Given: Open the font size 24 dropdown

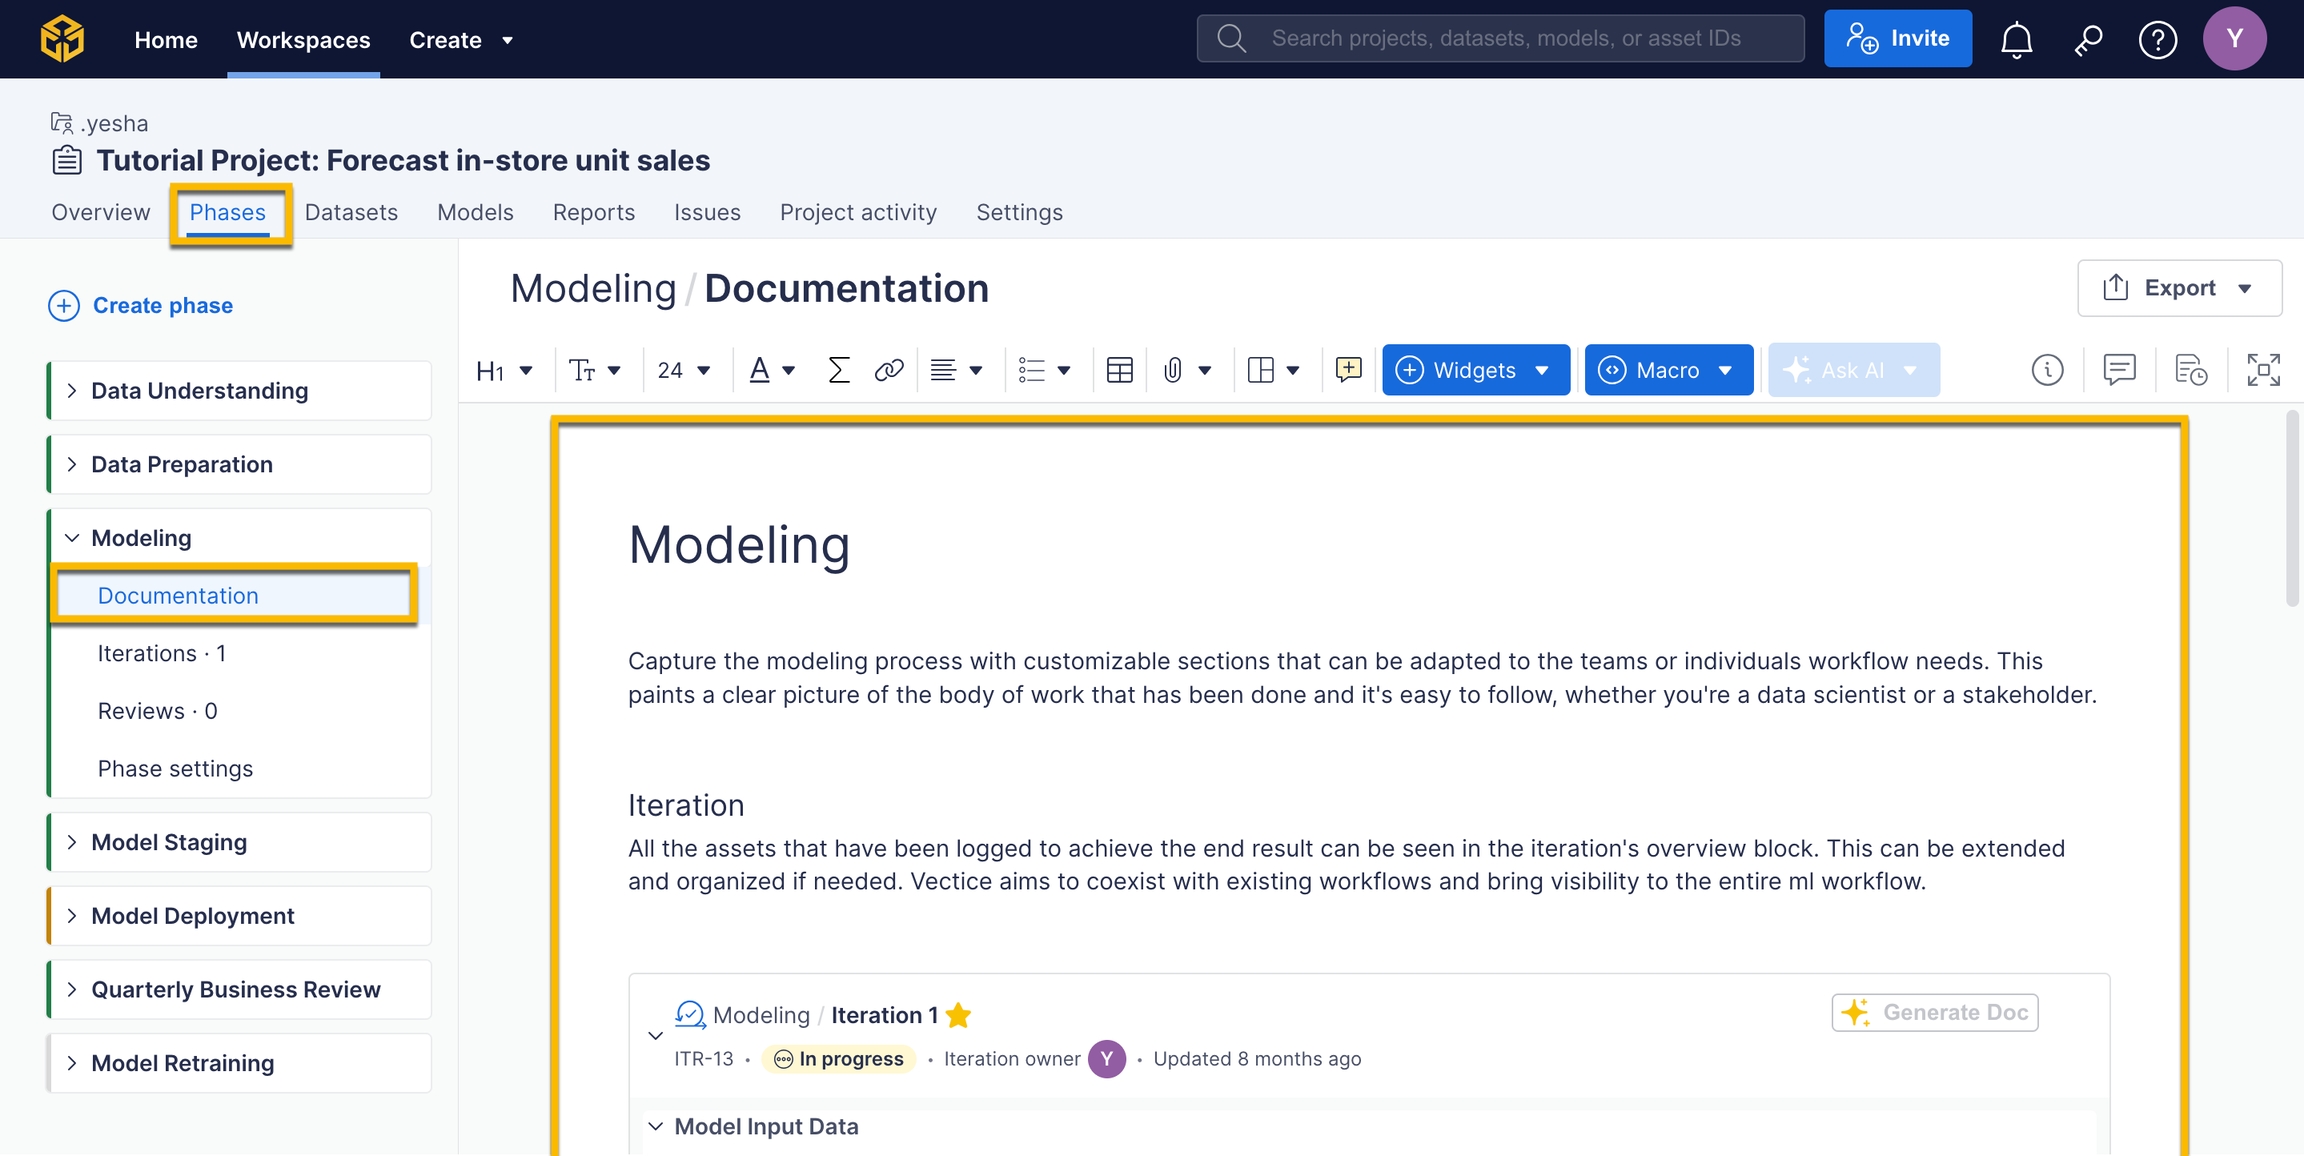Looking at the screenshot, I should (684, 371).
